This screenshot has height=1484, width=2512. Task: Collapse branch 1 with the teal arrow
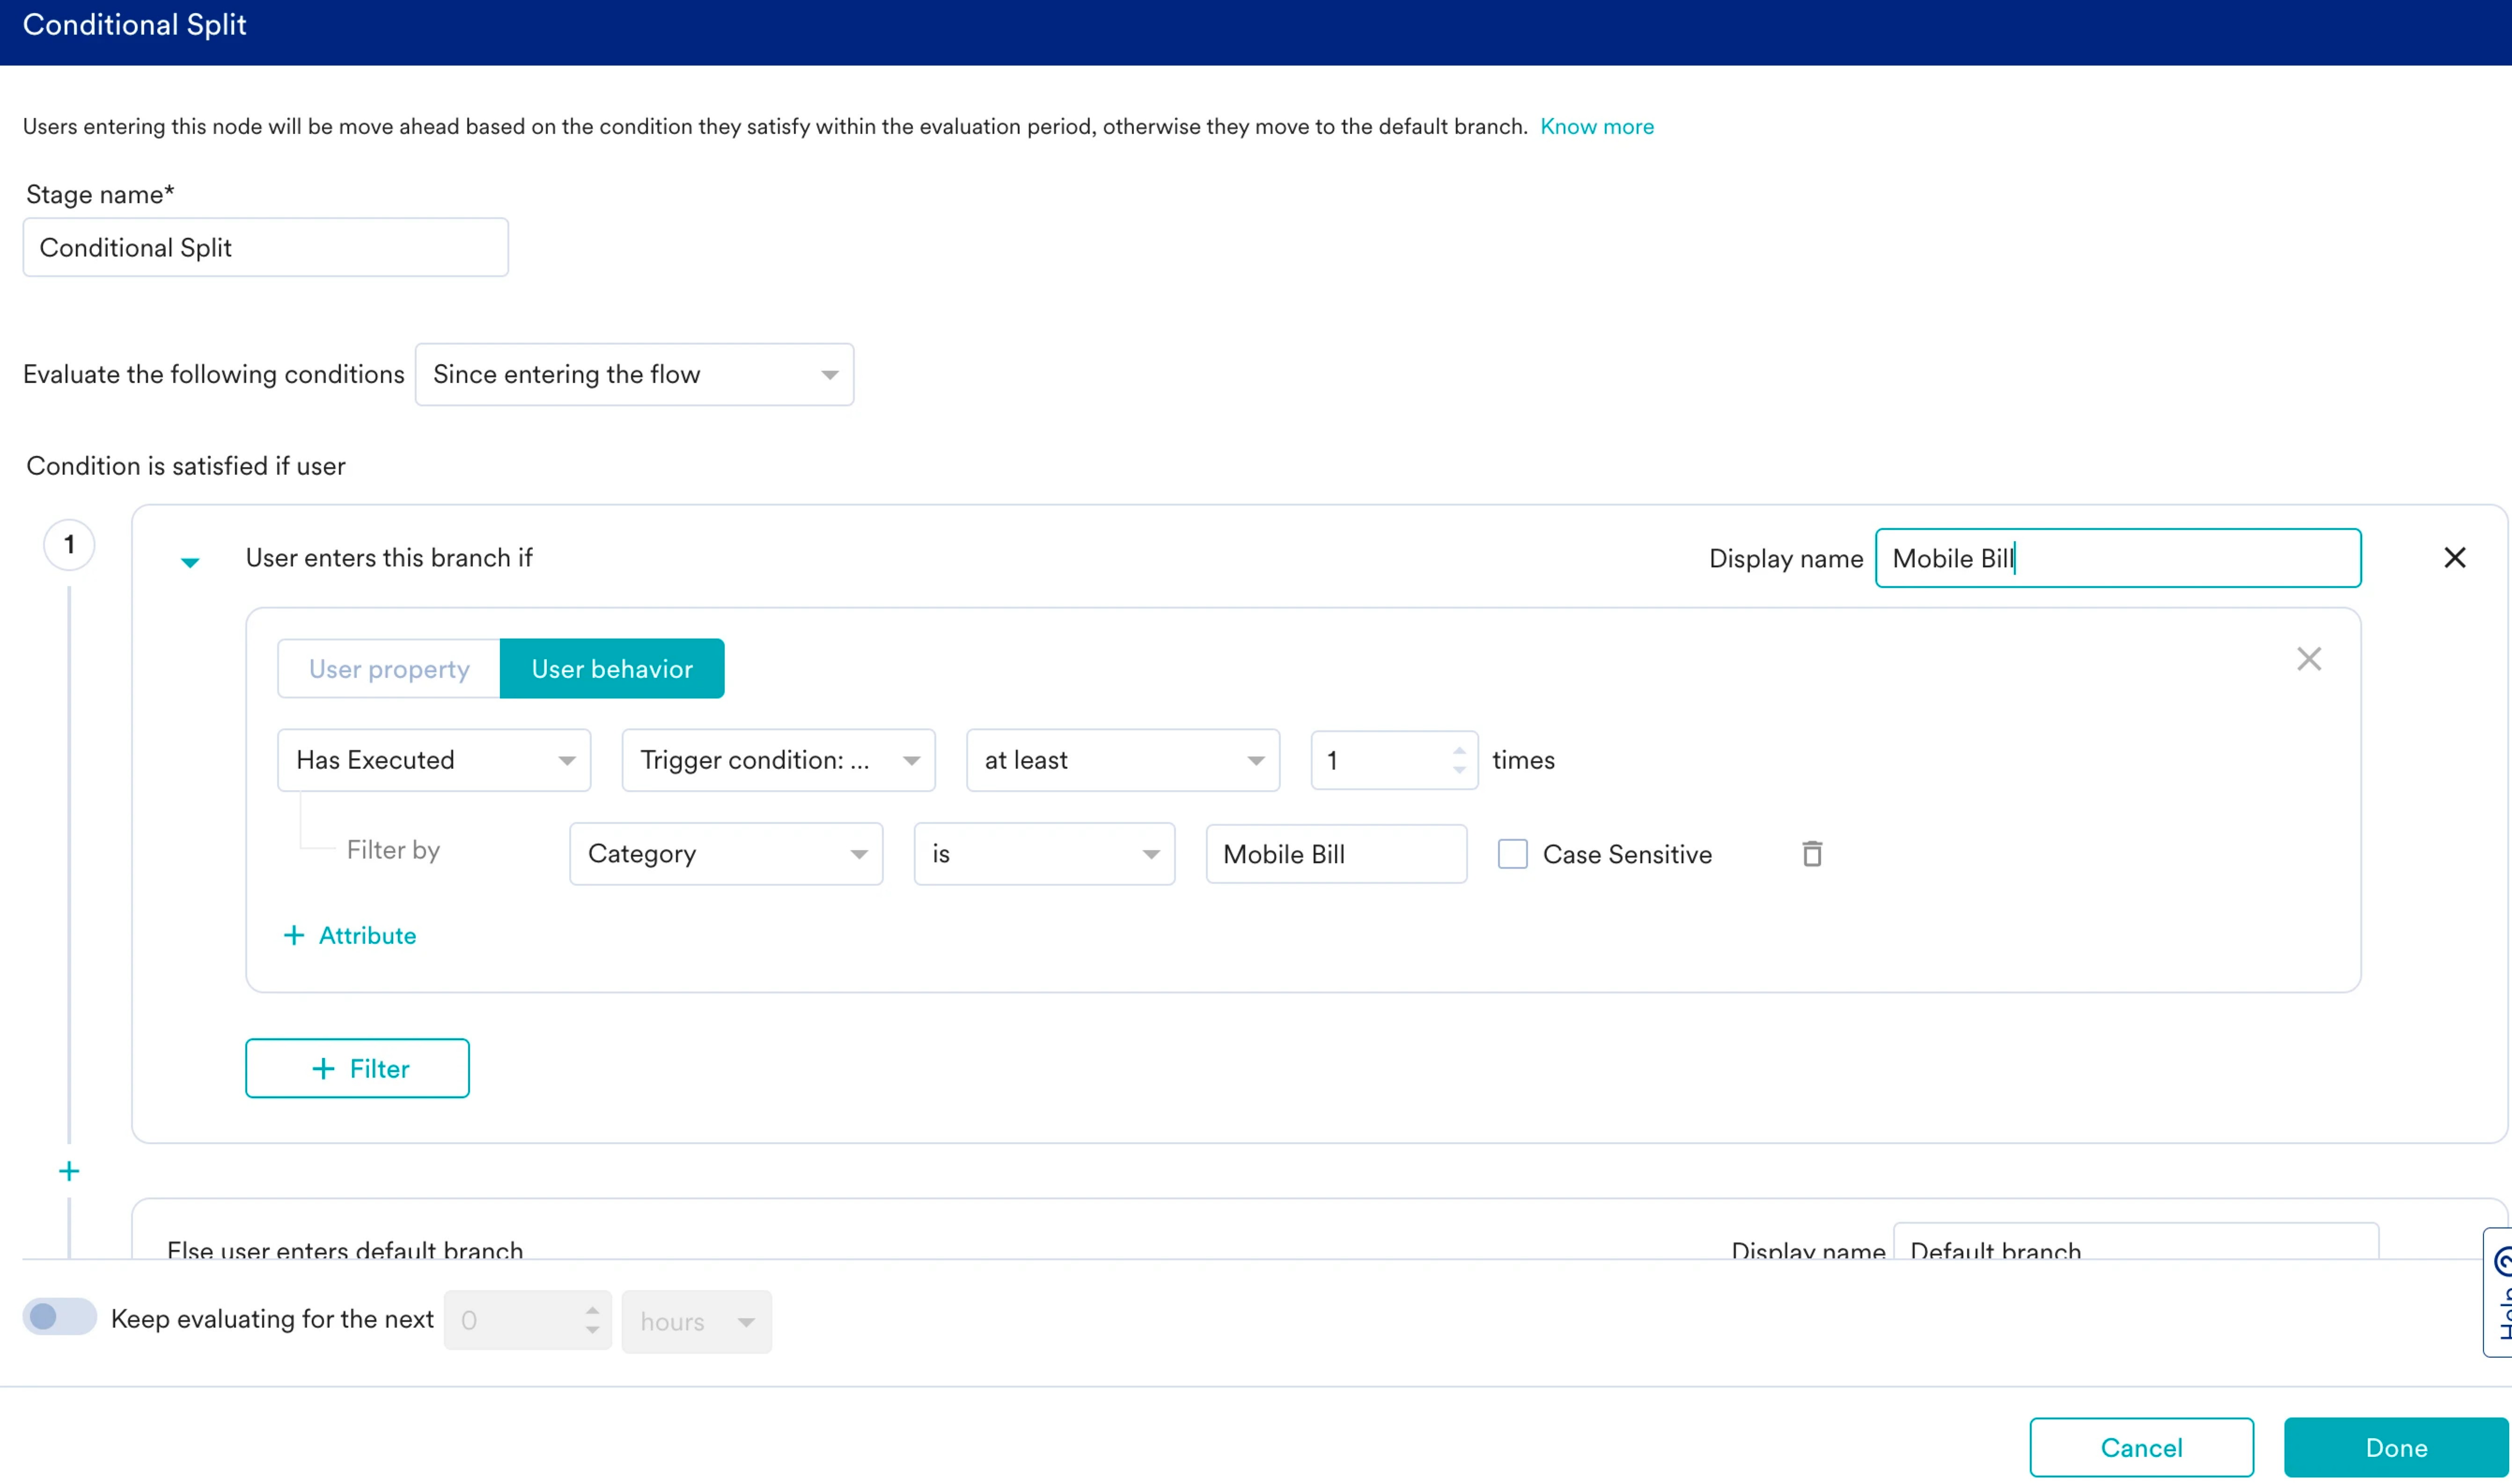[x=190, y=561]
